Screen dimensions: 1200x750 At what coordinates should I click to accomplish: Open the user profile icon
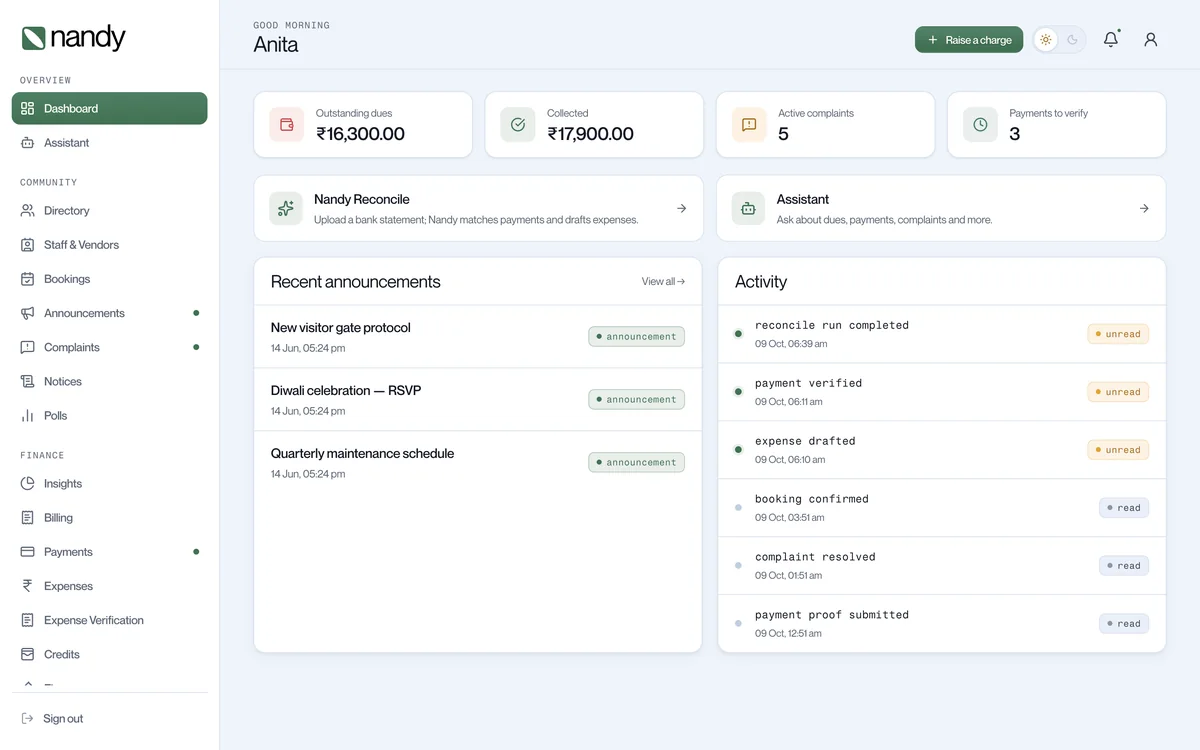(1151, 40)
